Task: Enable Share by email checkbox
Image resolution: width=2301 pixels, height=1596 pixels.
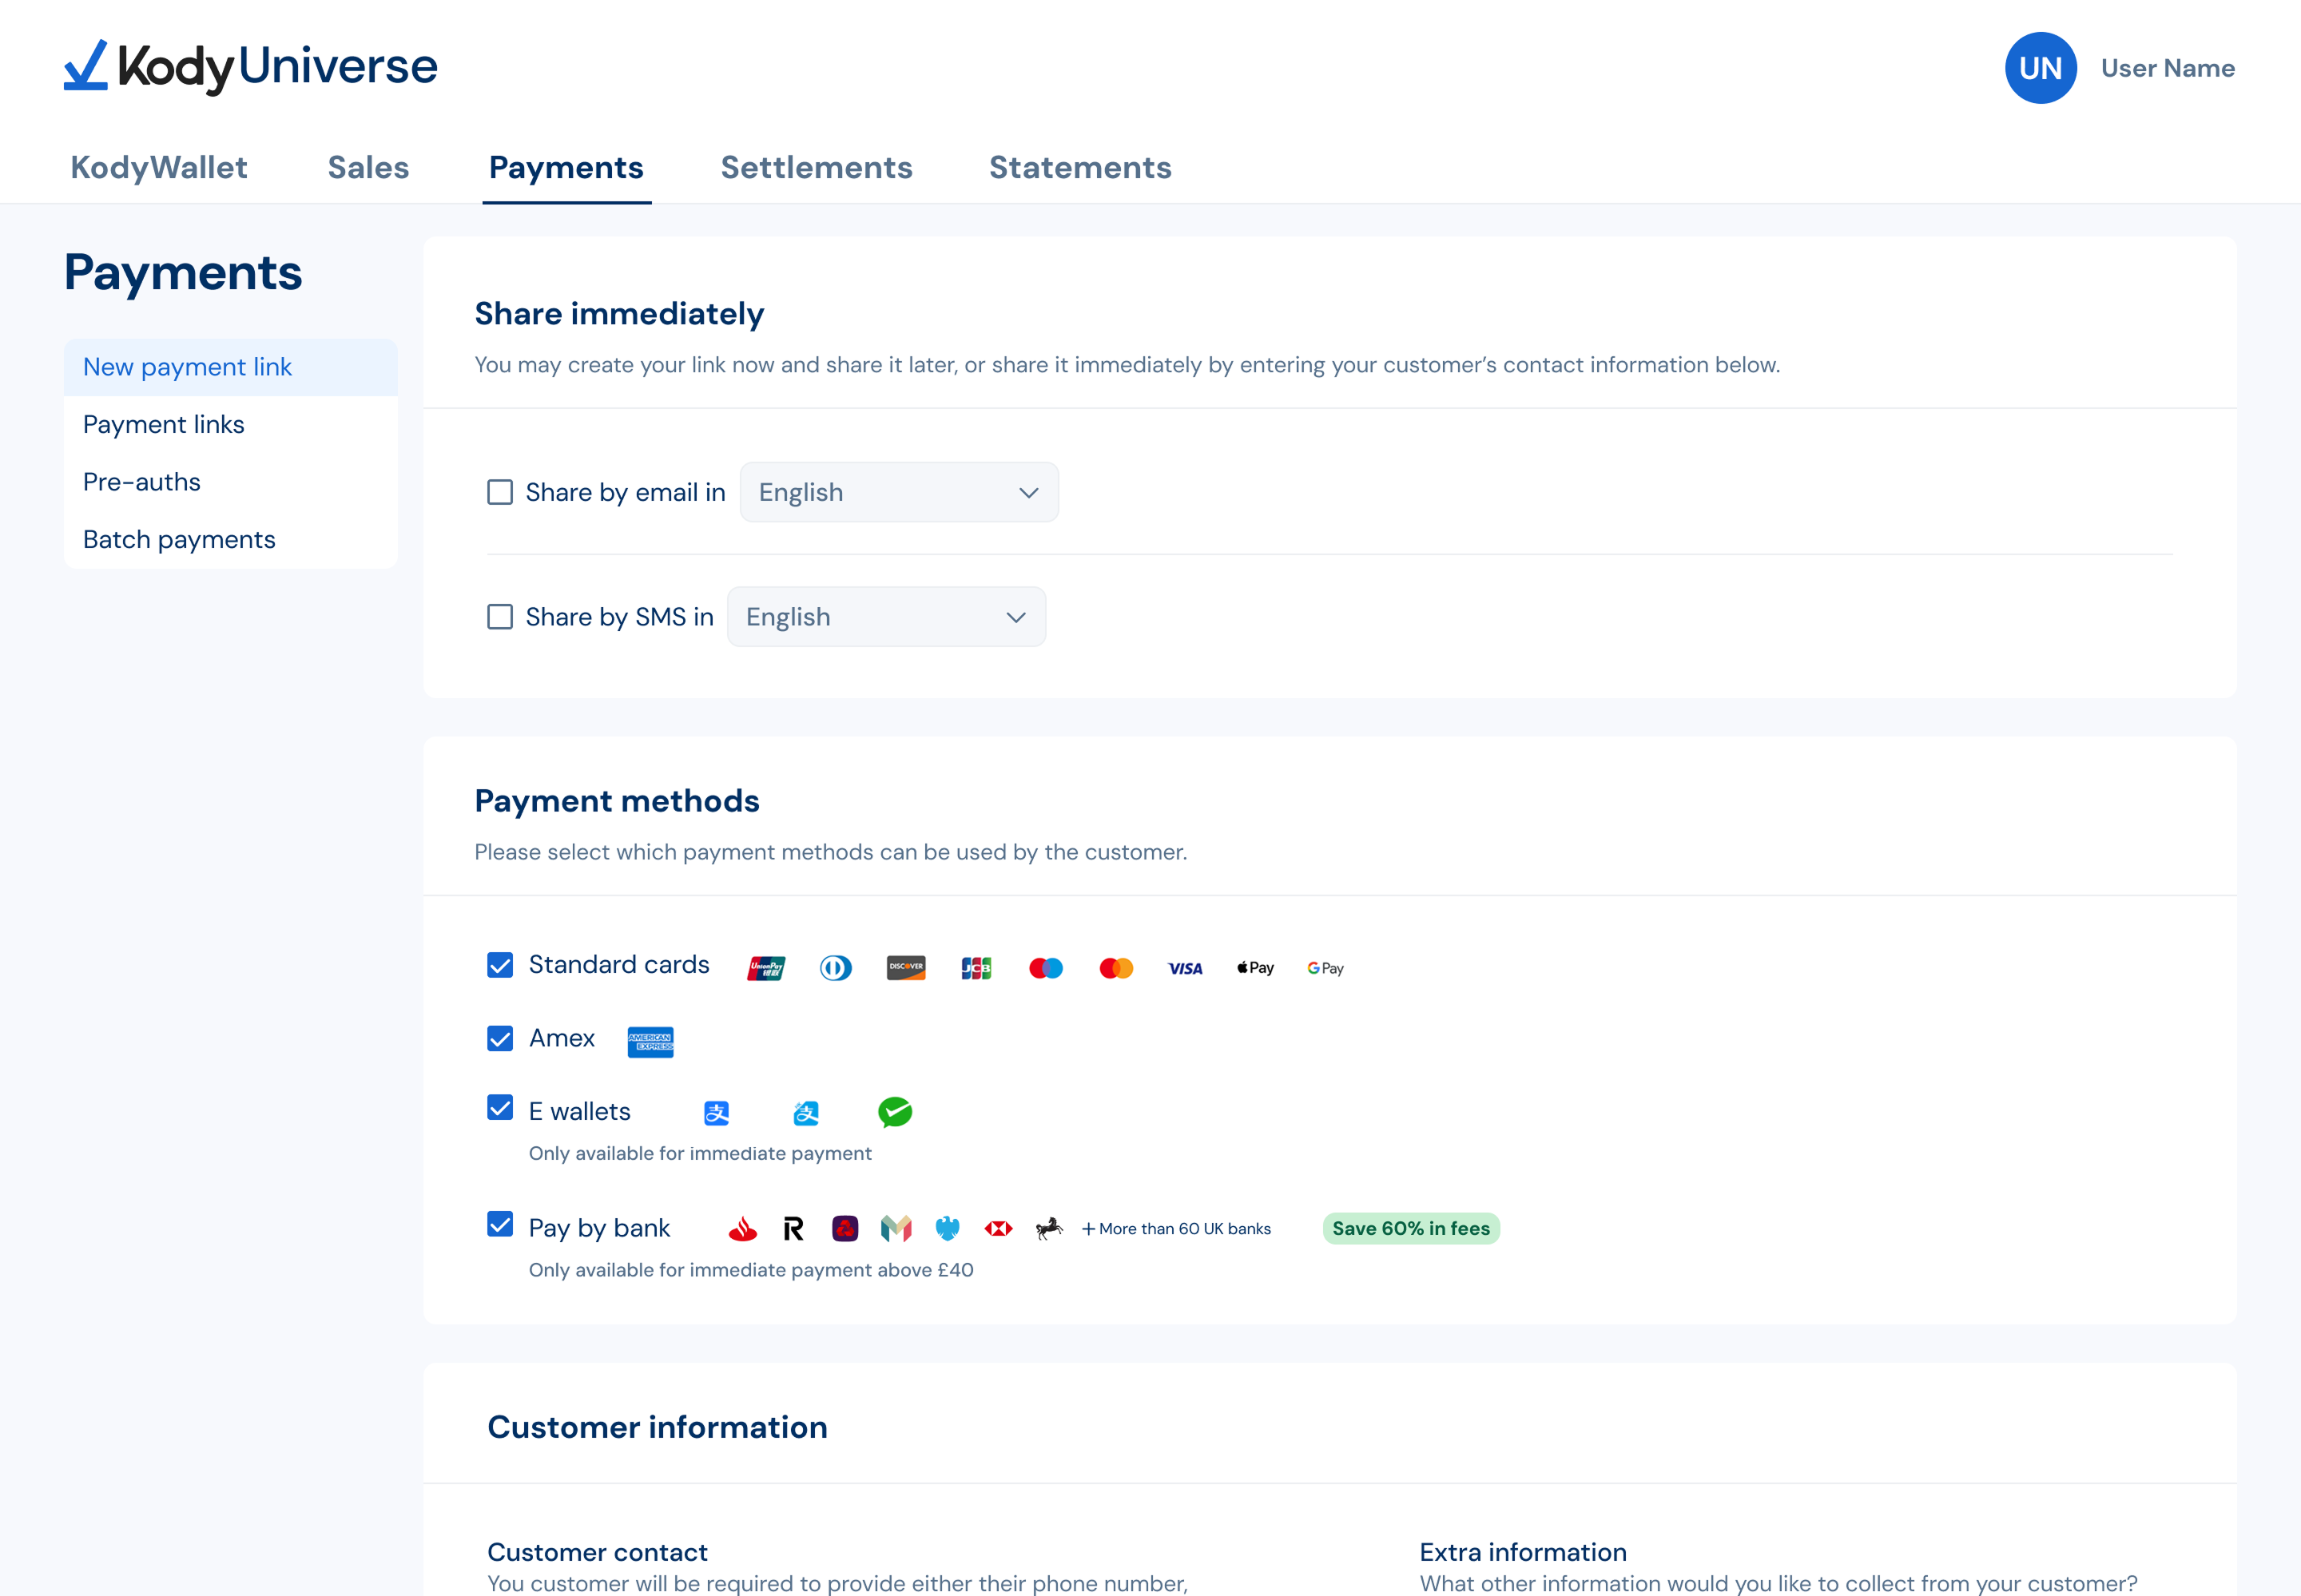Action: [500, 493]
